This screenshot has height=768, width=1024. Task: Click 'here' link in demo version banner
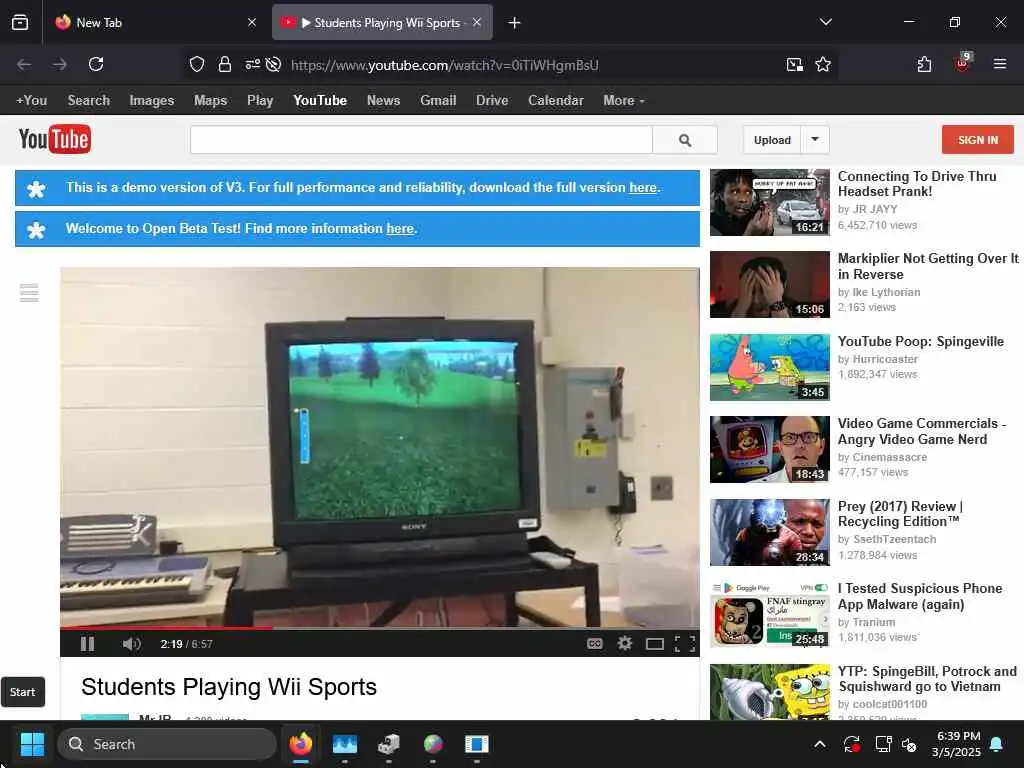click(643, 187)
